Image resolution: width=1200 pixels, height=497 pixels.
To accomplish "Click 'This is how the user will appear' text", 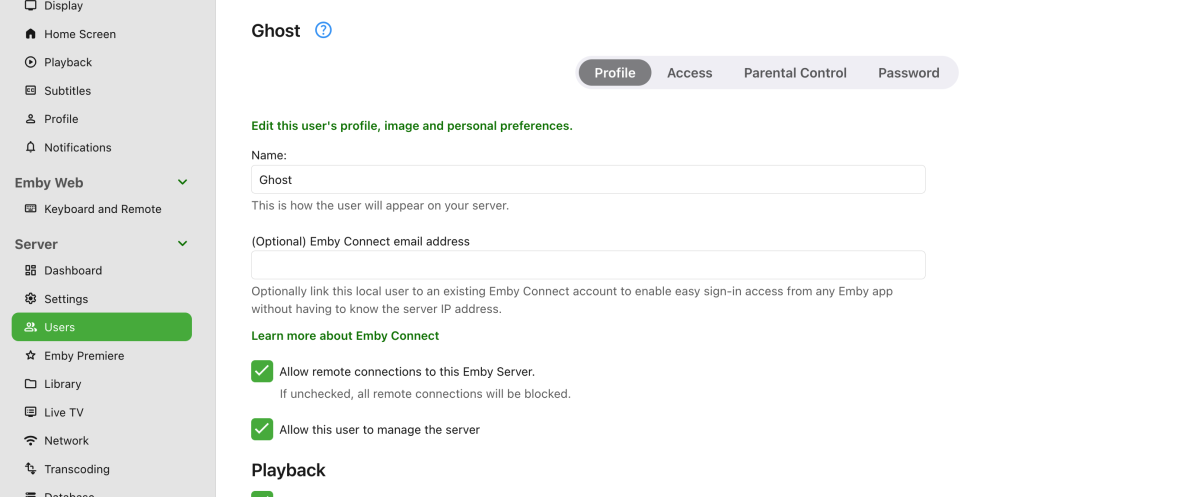I will [380, 206].
